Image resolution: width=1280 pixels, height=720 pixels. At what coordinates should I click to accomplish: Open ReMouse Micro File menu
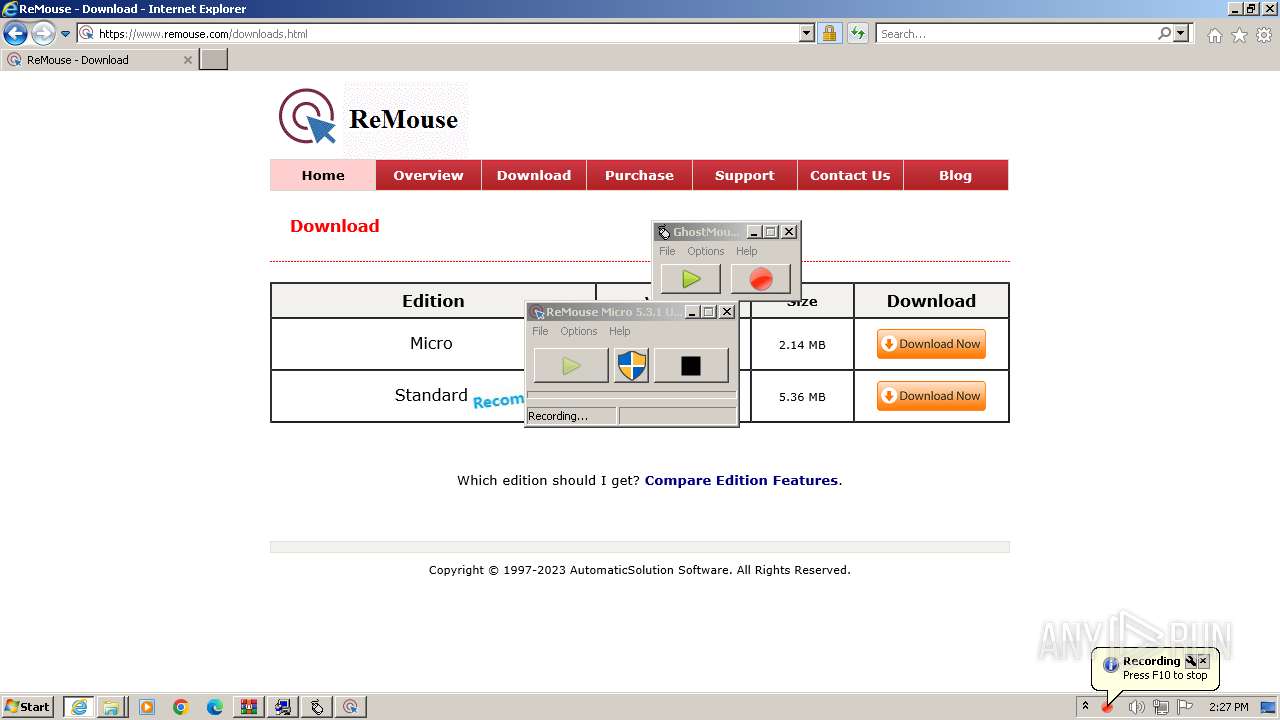pyautogui.click(x=540, y=331)
